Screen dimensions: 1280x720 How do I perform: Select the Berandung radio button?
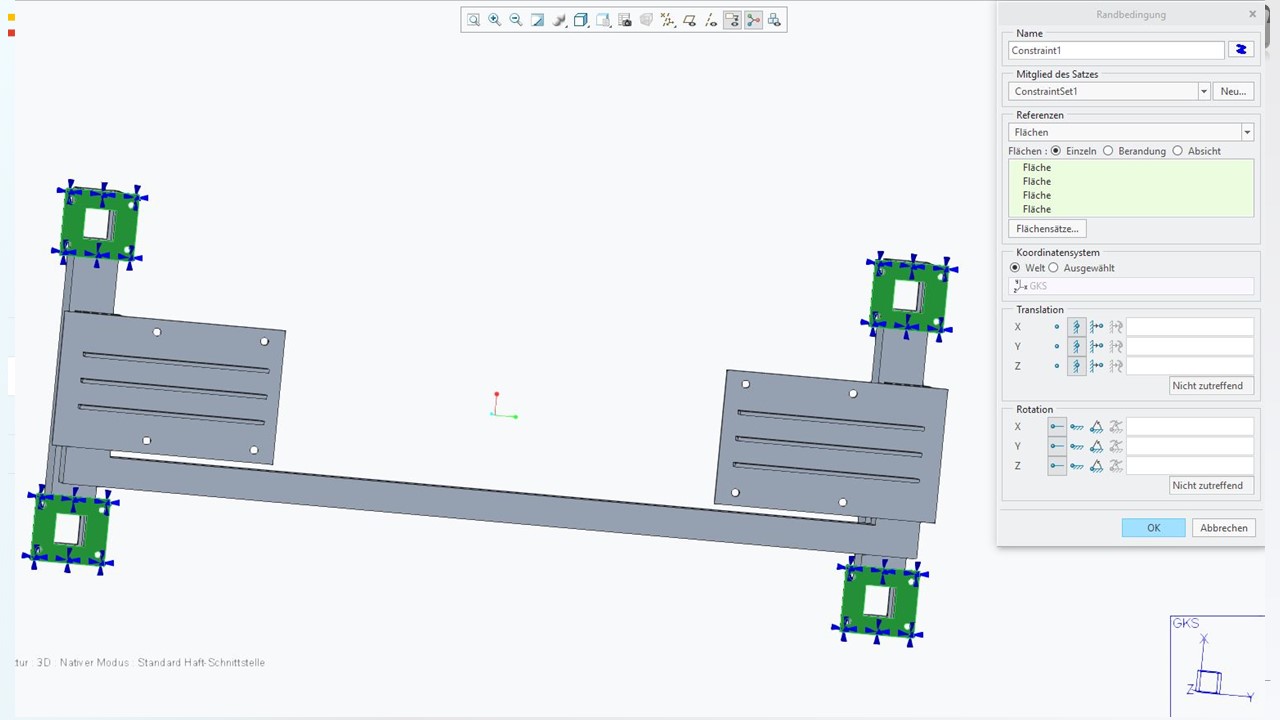click(x=1108, y=151)
